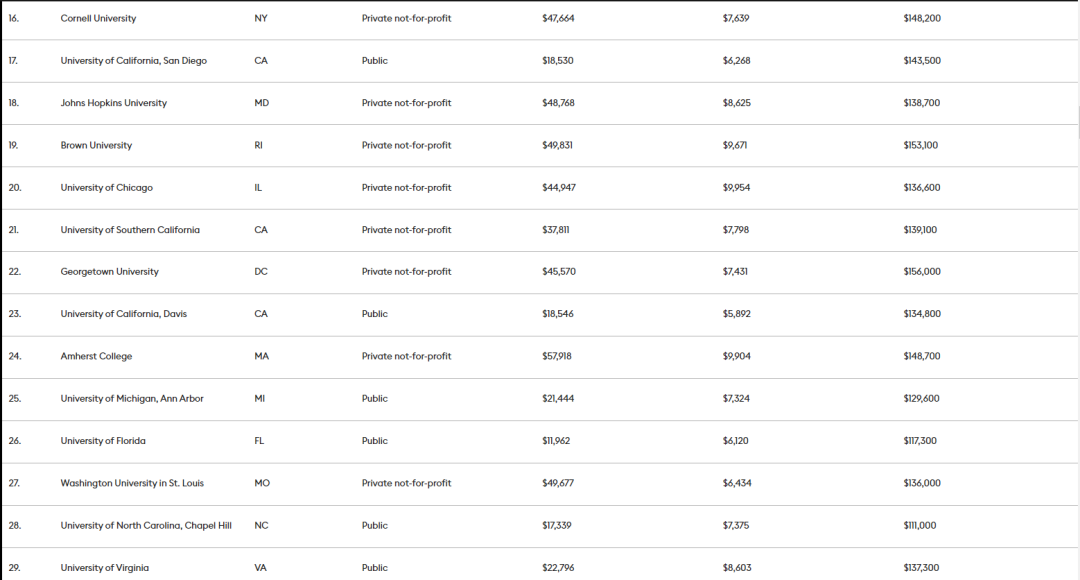The width and height of the screenshot is (1080, 580).
Task: Select the University of Florida name
Action: [103, 441]
